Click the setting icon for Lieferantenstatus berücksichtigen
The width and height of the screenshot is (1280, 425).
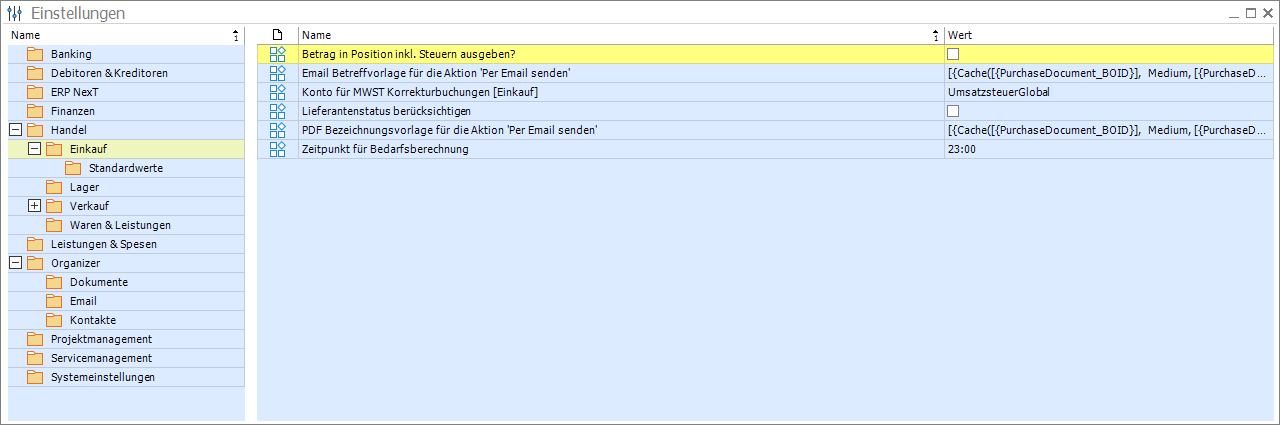pos(278,111)
